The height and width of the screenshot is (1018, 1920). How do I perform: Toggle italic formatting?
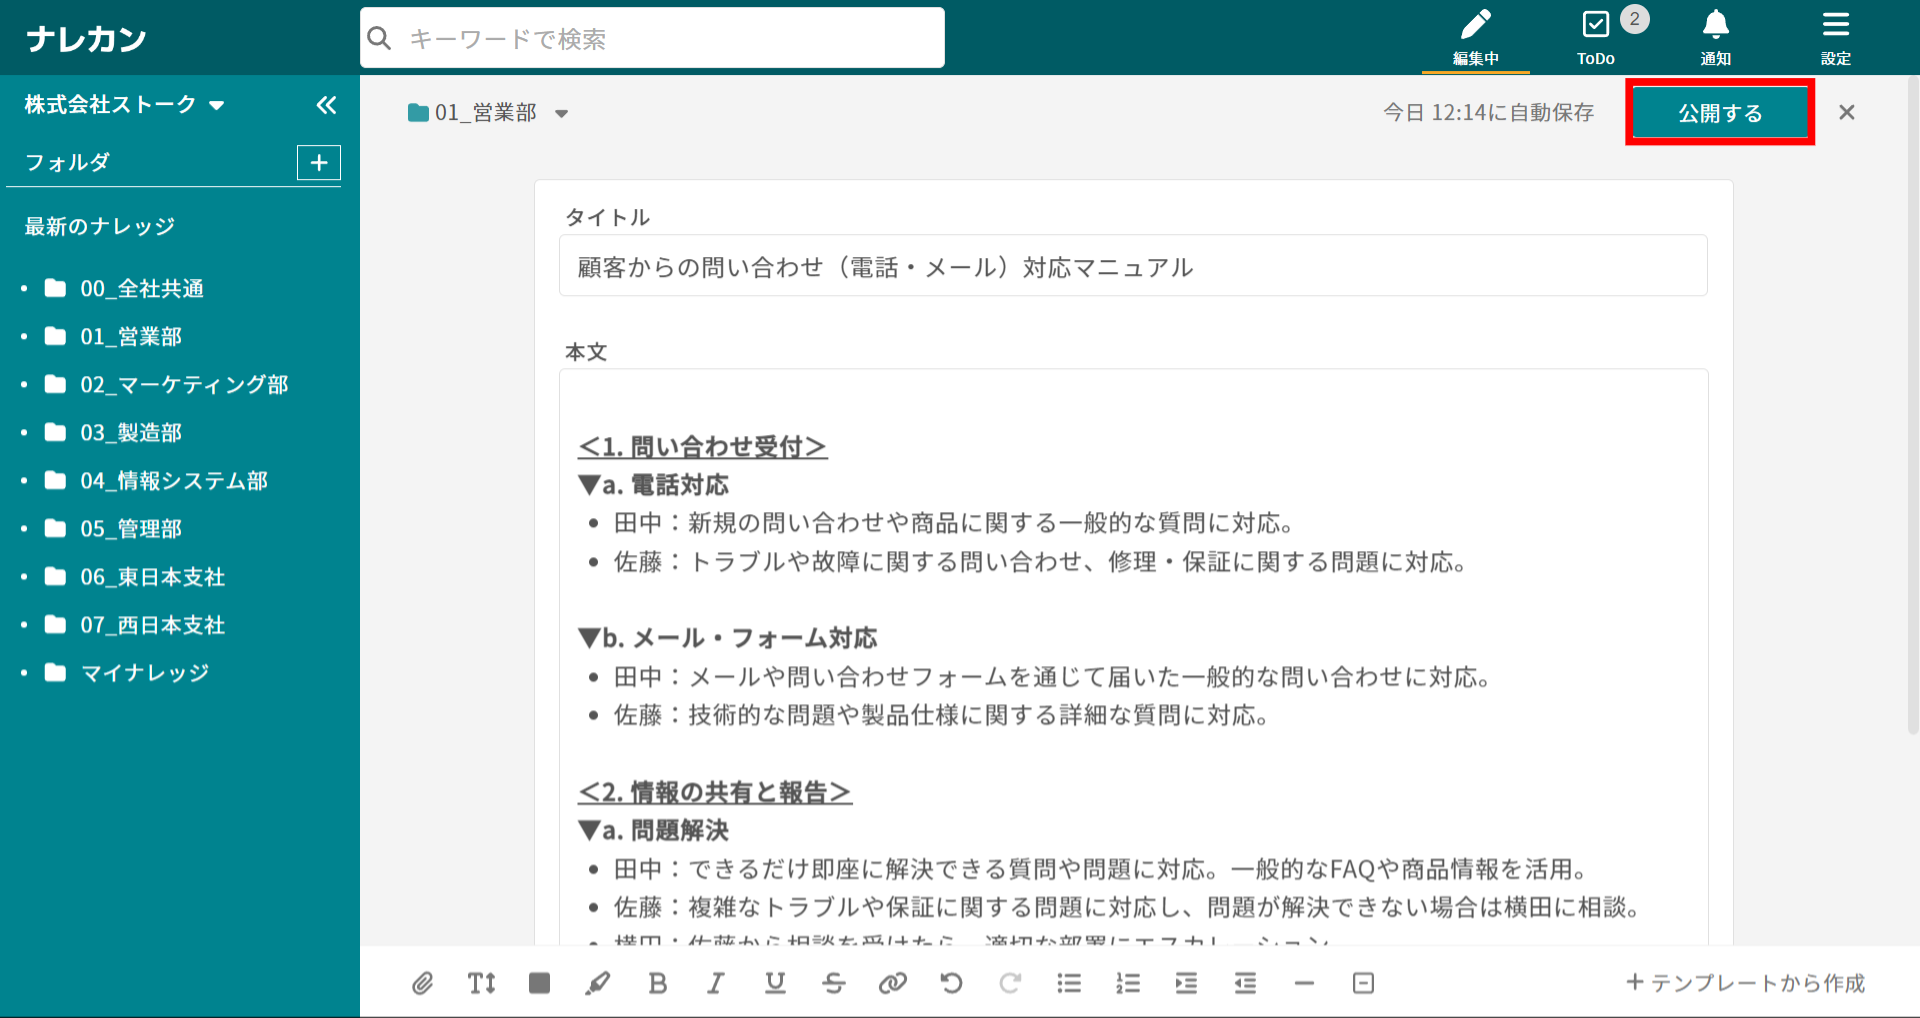pyautogui.click(x=716, y=984)
